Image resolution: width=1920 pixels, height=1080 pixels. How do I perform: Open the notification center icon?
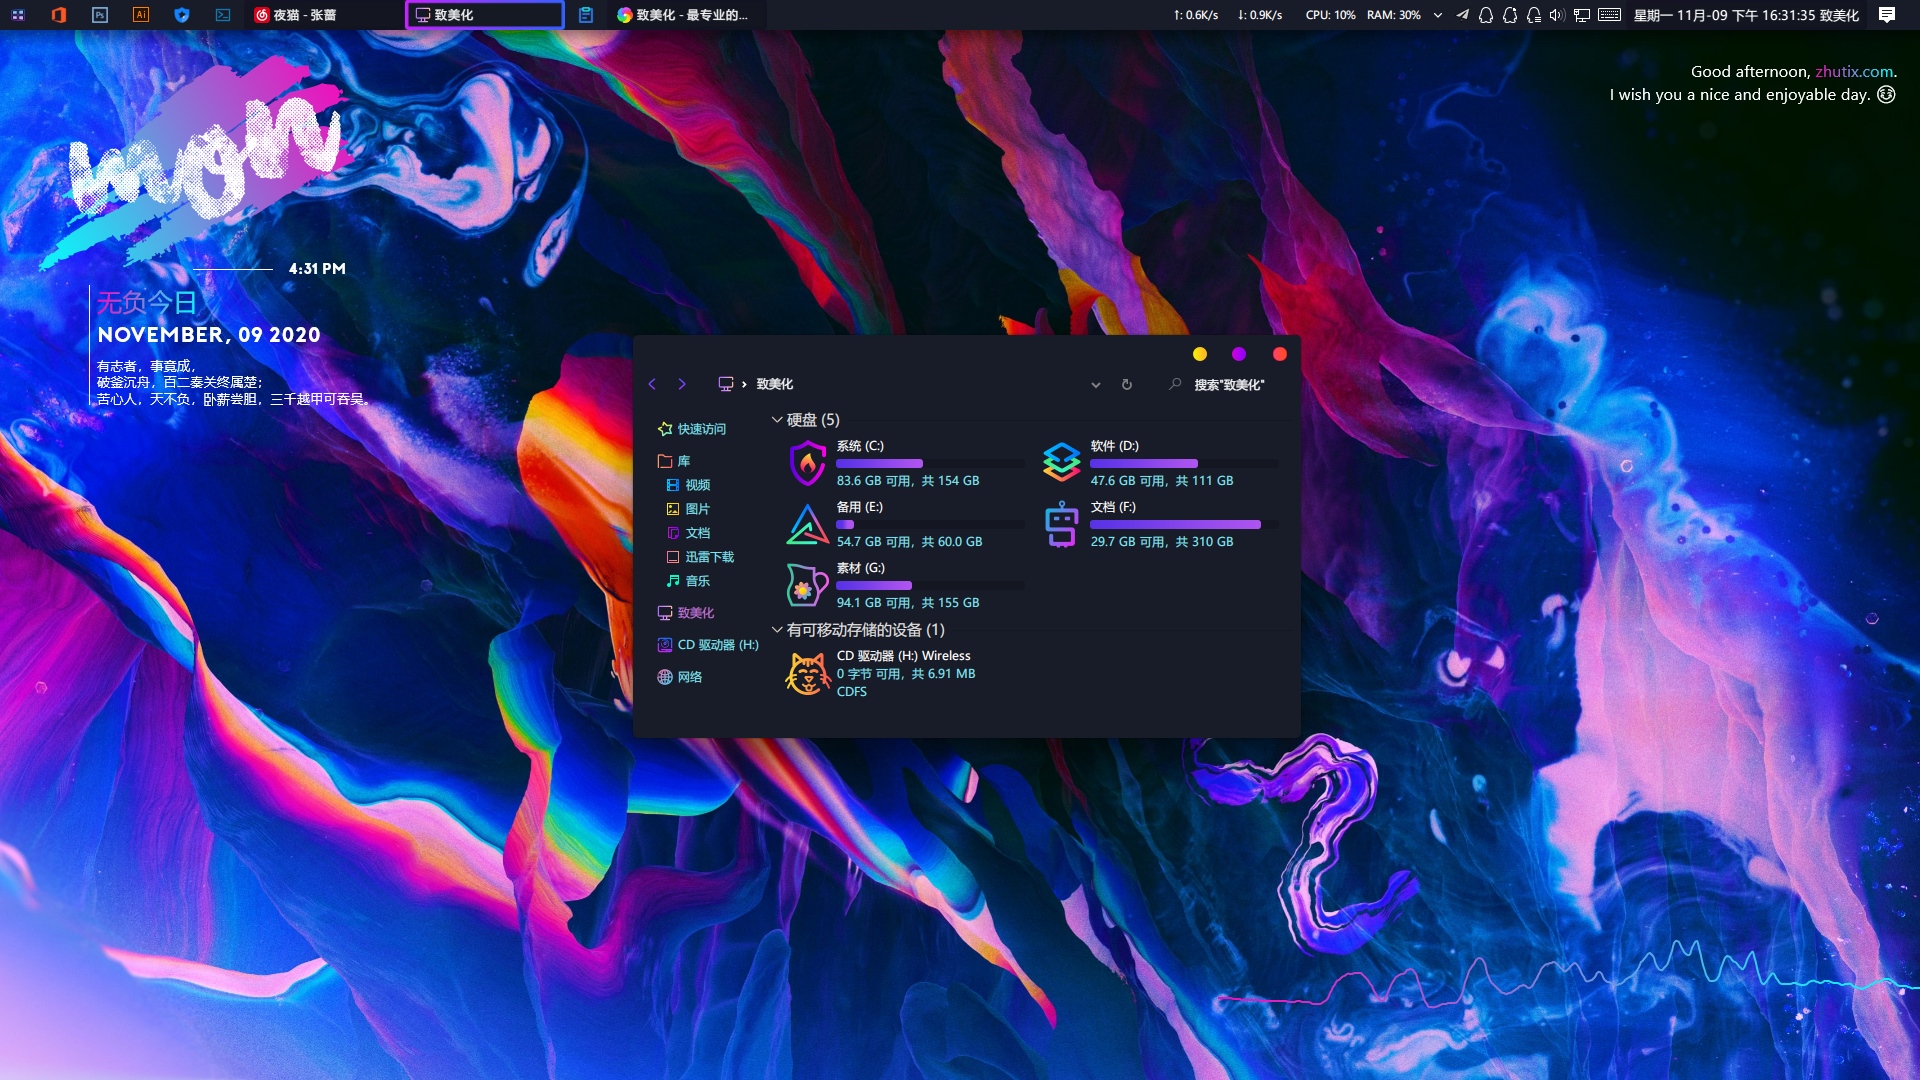tap(1887, 15)
